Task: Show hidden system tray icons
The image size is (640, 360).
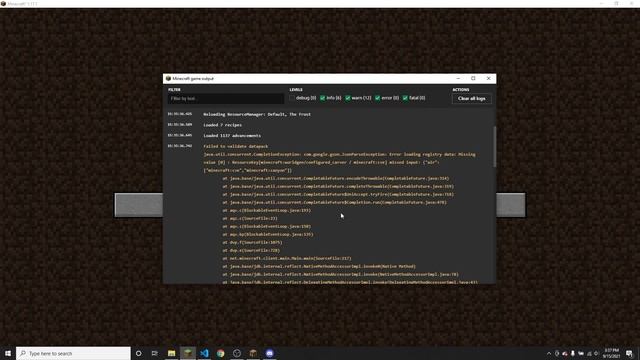Action: coord(549,353)
